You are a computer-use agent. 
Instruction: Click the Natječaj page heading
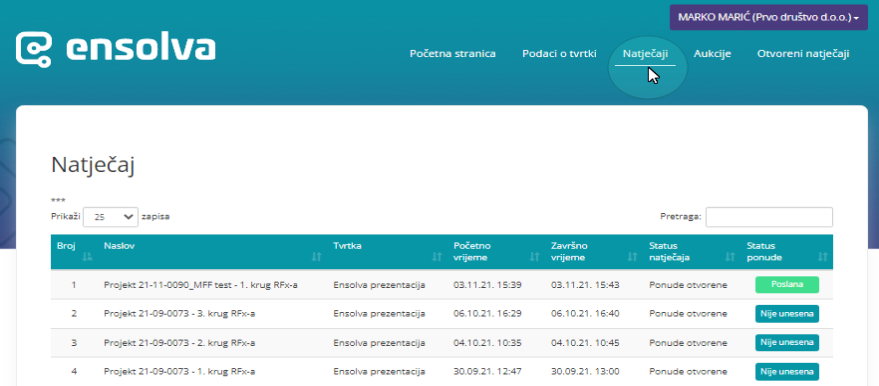[93, 166]
